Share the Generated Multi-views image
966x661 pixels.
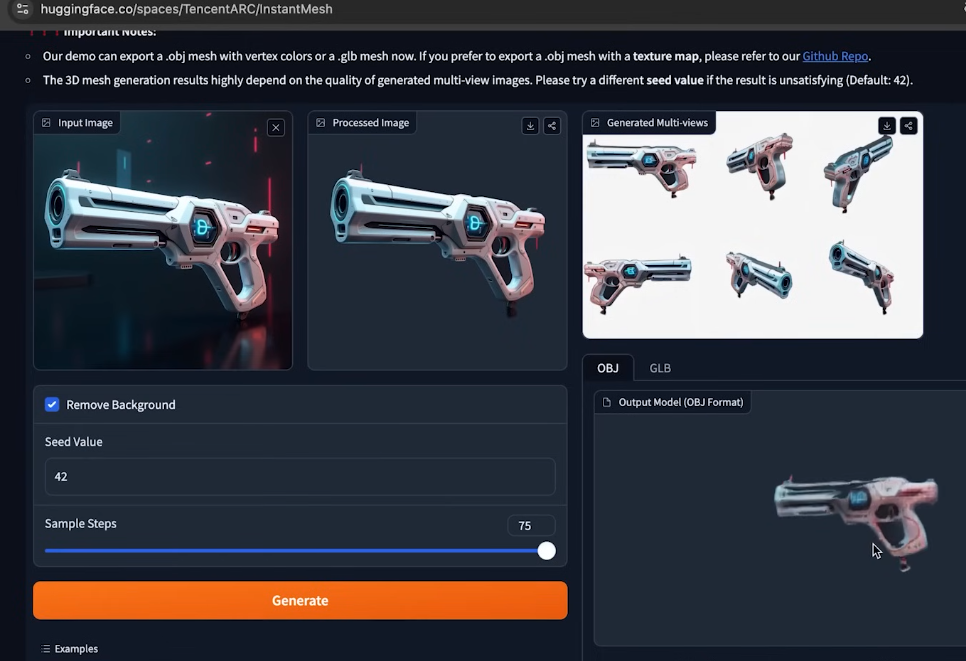click(x=909, y=126)
